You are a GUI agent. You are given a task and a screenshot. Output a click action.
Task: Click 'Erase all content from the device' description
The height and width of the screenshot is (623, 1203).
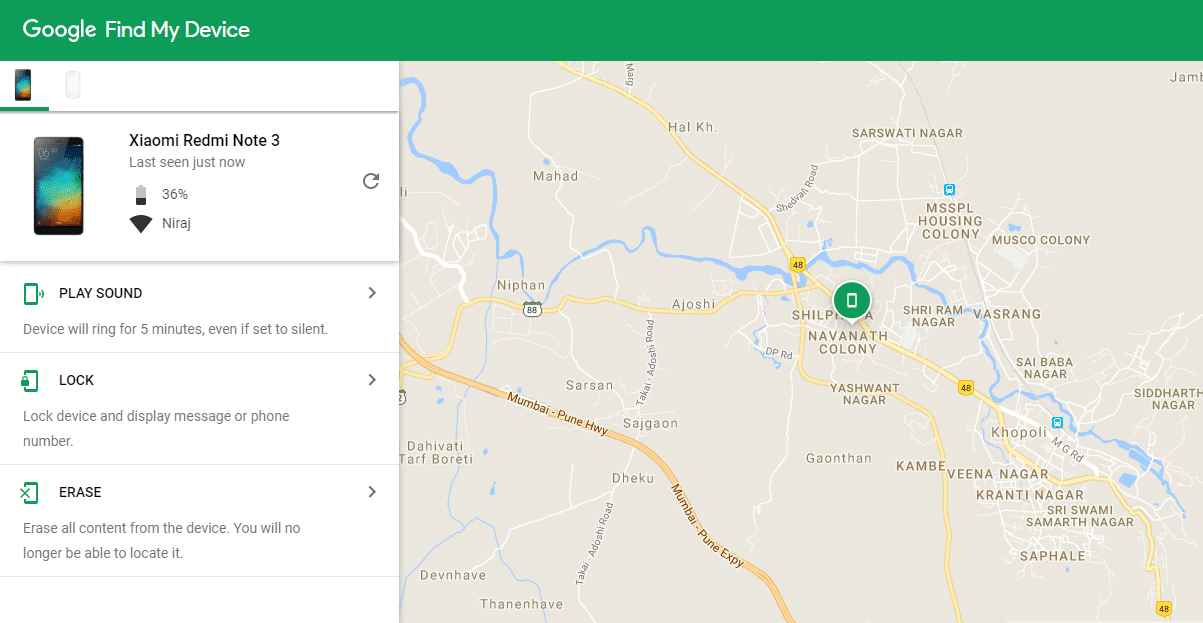tap(162, 540)
